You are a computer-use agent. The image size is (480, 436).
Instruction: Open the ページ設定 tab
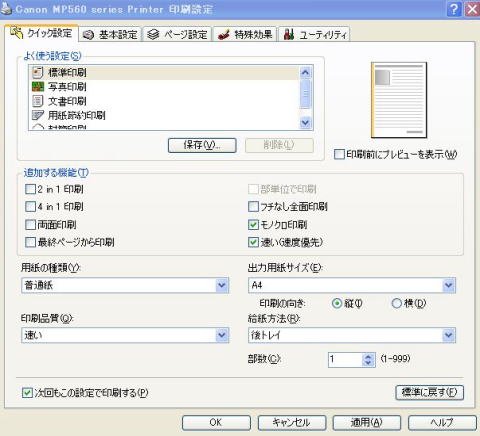tap(177, 34)
